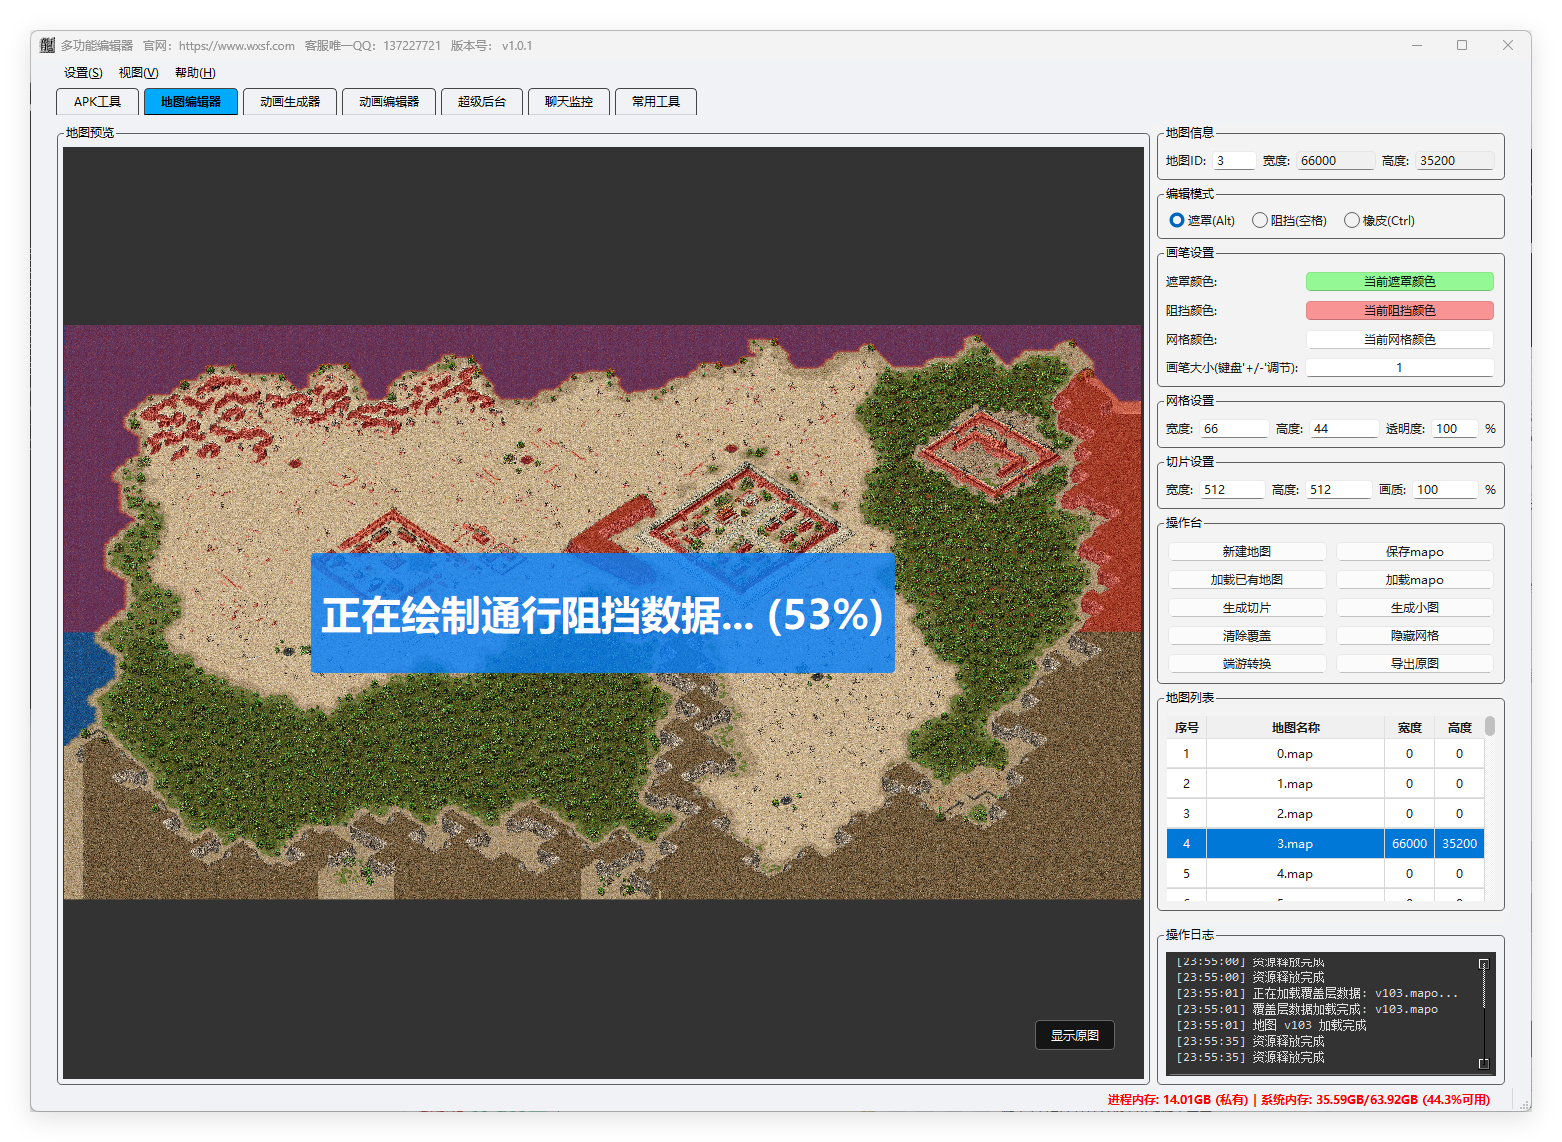Screen dimensions: 1562x1142
Task: Open the 帮助(H) menu
Action: point(195,73)
